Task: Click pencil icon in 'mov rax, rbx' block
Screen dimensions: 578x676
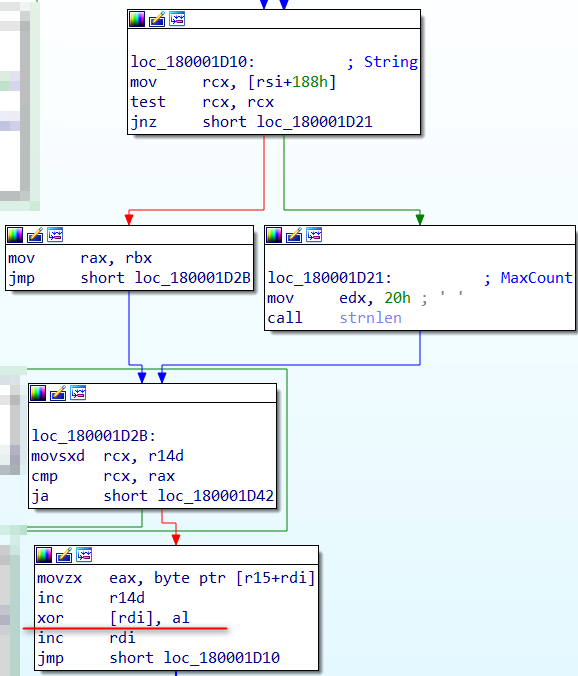Action: (35, 235)
